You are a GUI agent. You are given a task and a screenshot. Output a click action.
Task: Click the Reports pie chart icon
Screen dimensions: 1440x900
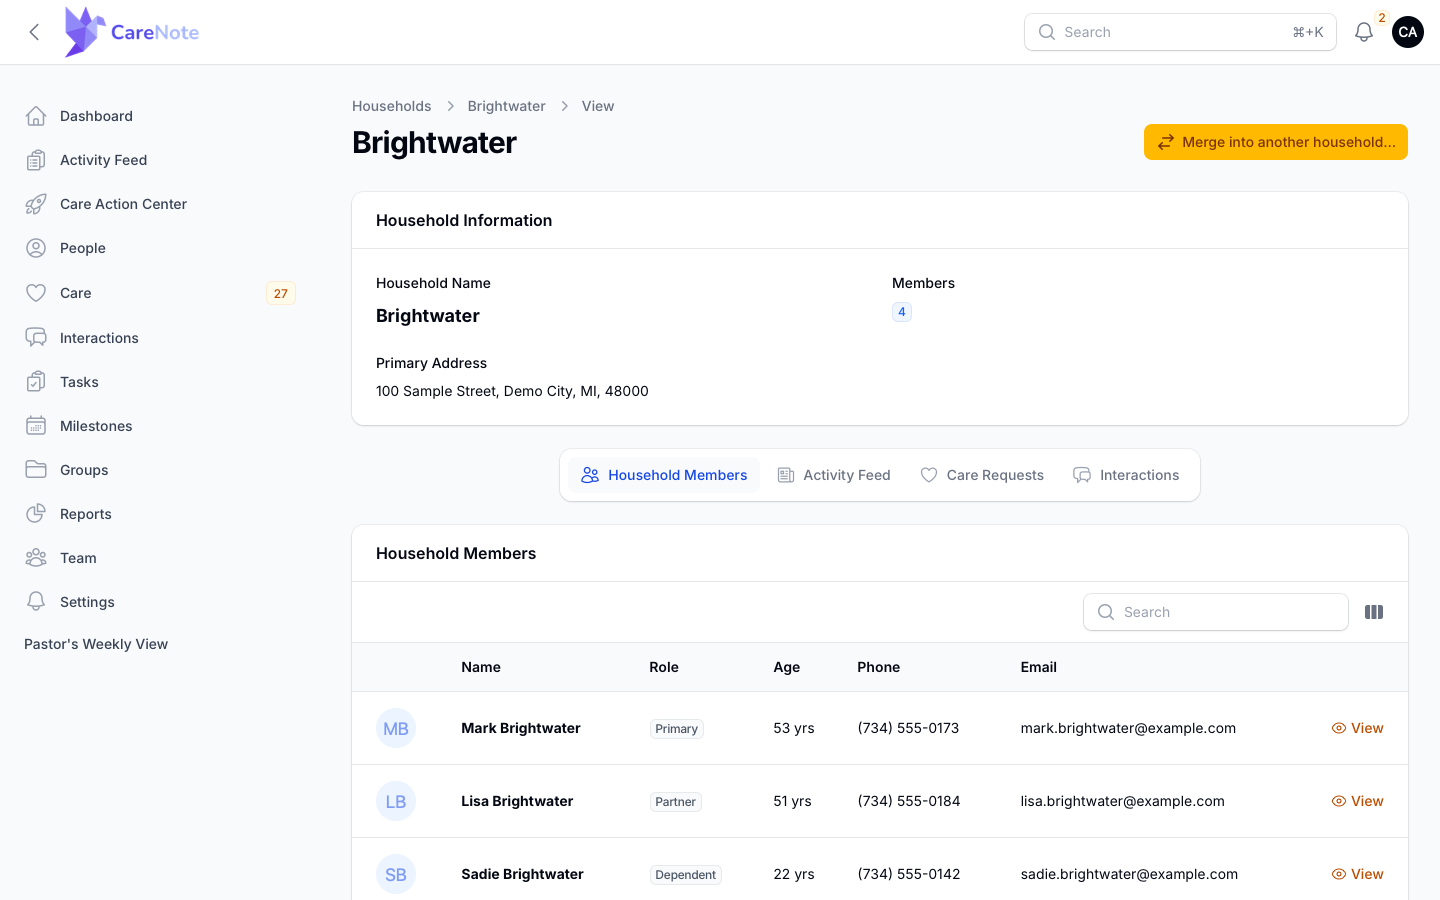[x=36, y=514]
